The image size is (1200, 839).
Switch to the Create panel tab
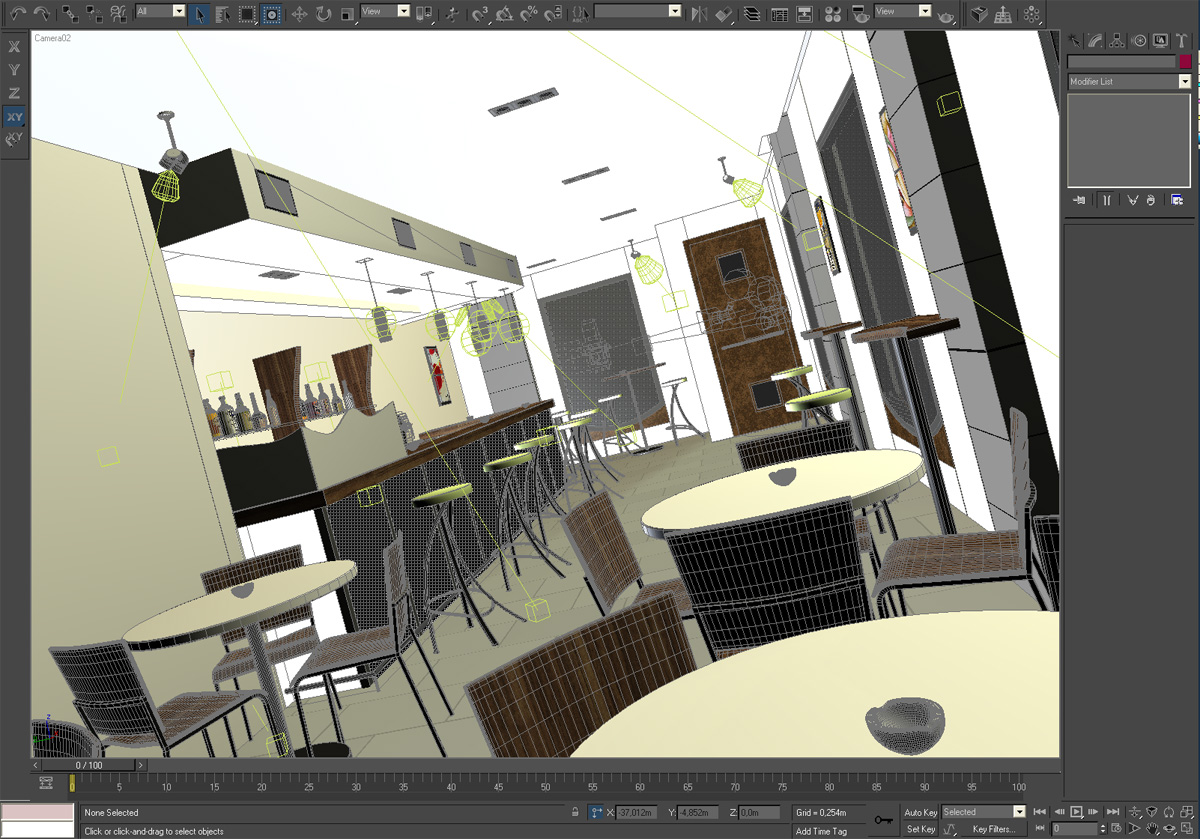tap(1074, 41)
